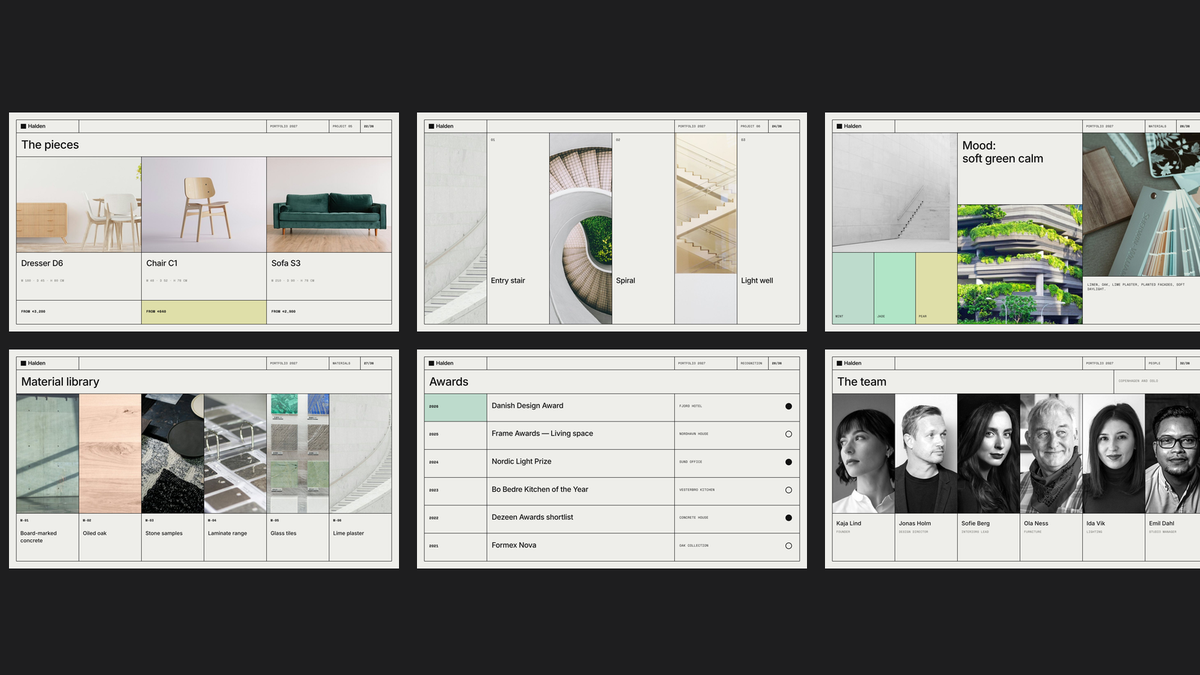Click the Halden logo on the stairs slide
Viewport: 1200px width, 675px height.
coord(441,126)
